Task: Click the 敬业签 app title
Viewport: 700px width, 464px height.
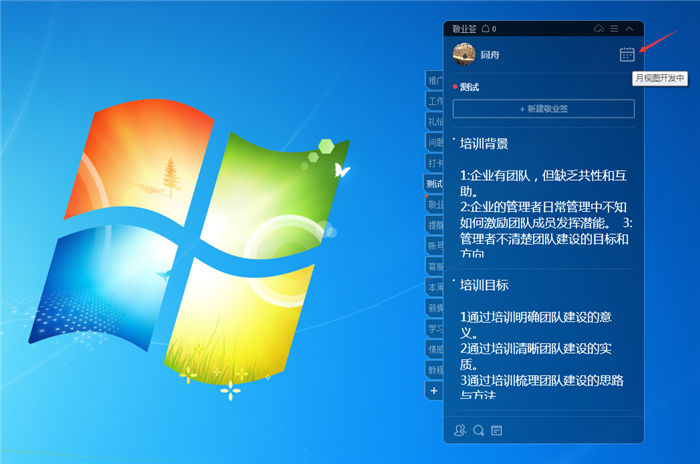Action: coord(464,29)
